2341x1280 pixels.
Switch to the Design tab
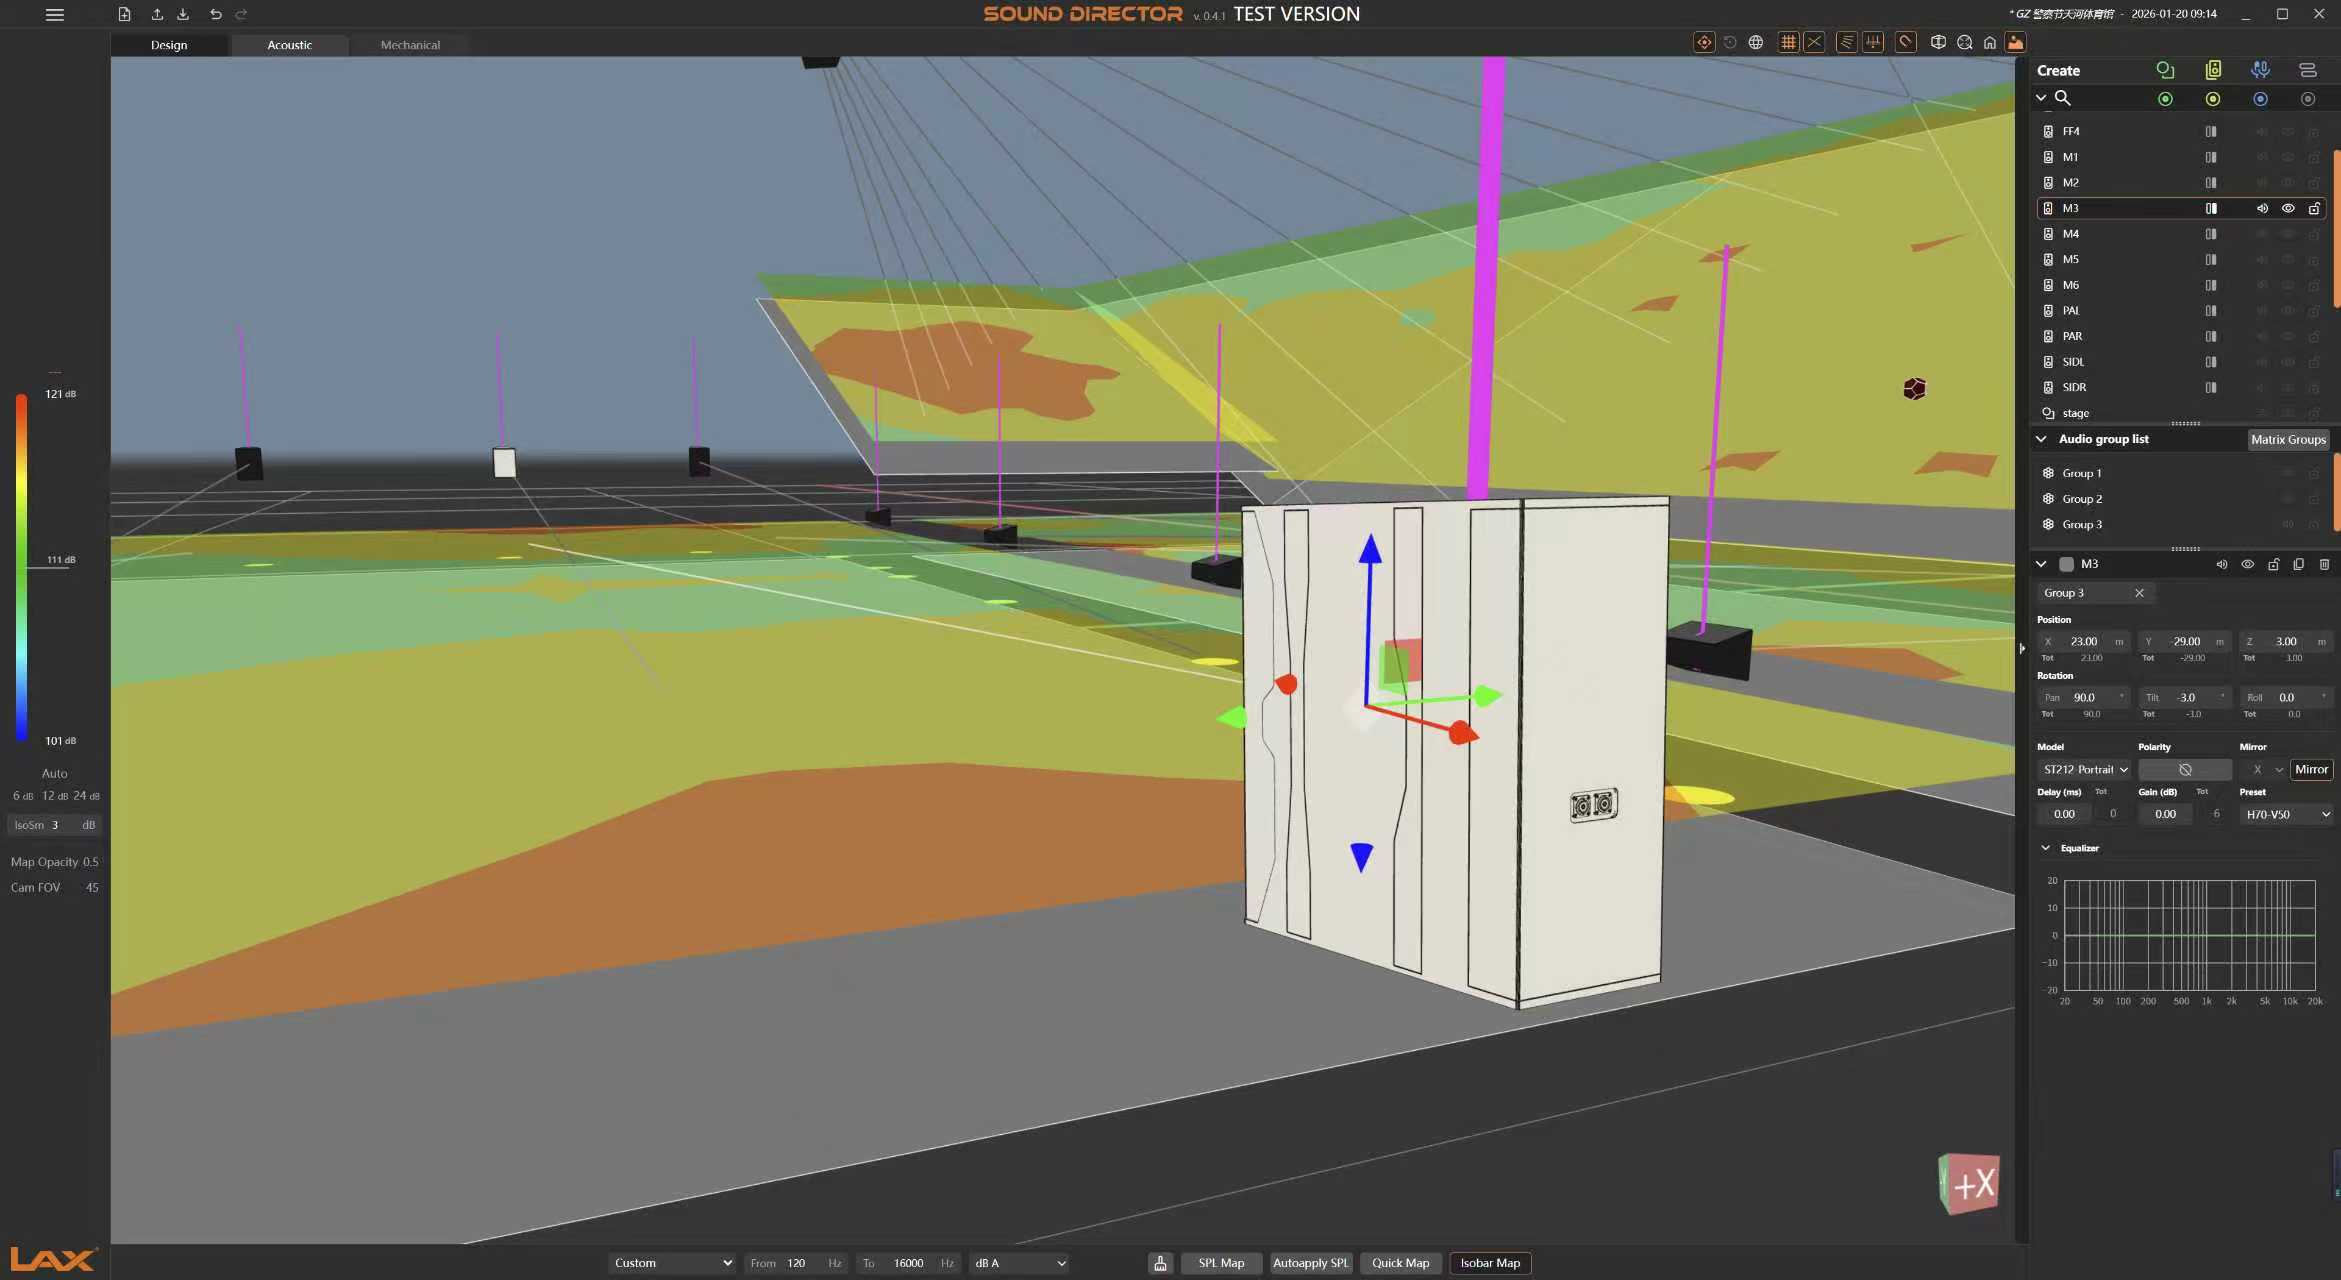pos(169,45)
